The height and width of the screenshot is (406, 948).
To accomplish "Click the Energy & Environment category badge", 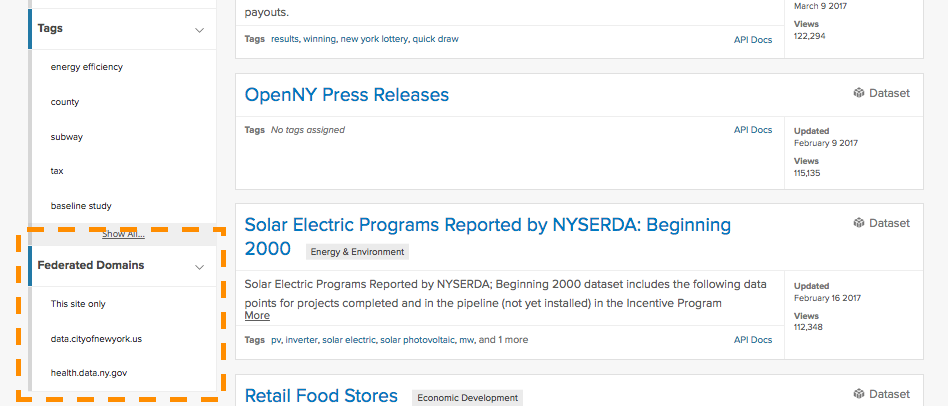I will coord(357,252).
